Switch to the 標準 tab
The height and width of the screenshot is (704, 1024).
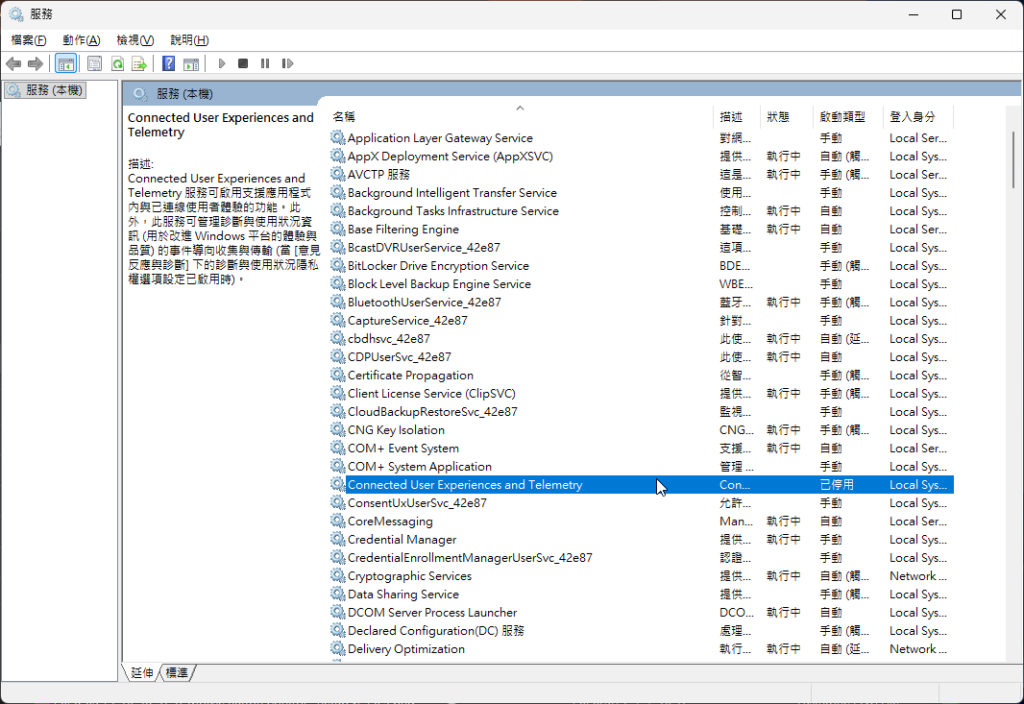178,673
